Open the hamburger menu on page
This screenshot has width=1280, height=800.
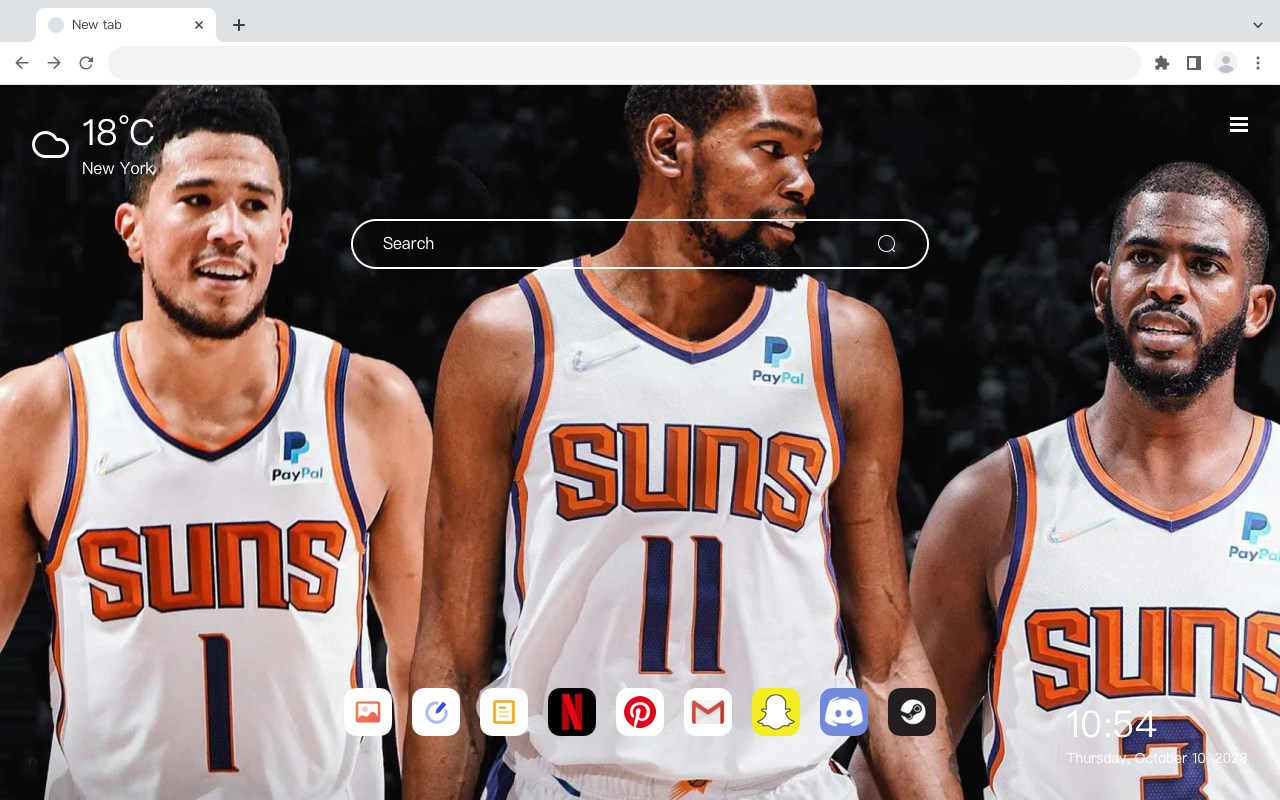(1239, 125)
